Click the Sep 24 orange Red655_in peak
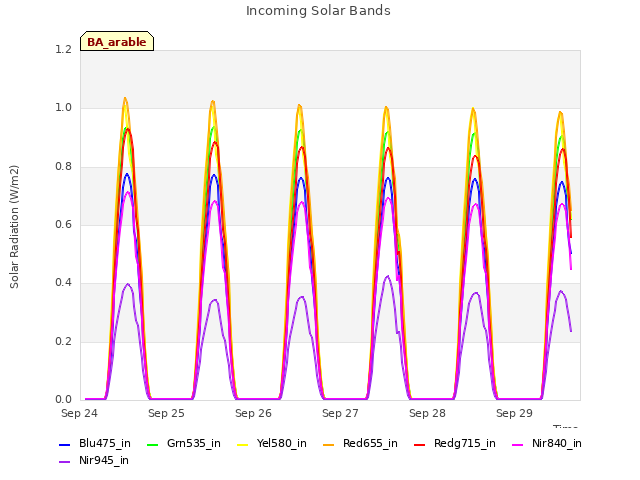 pyautogui.click(x=125, y=98)
